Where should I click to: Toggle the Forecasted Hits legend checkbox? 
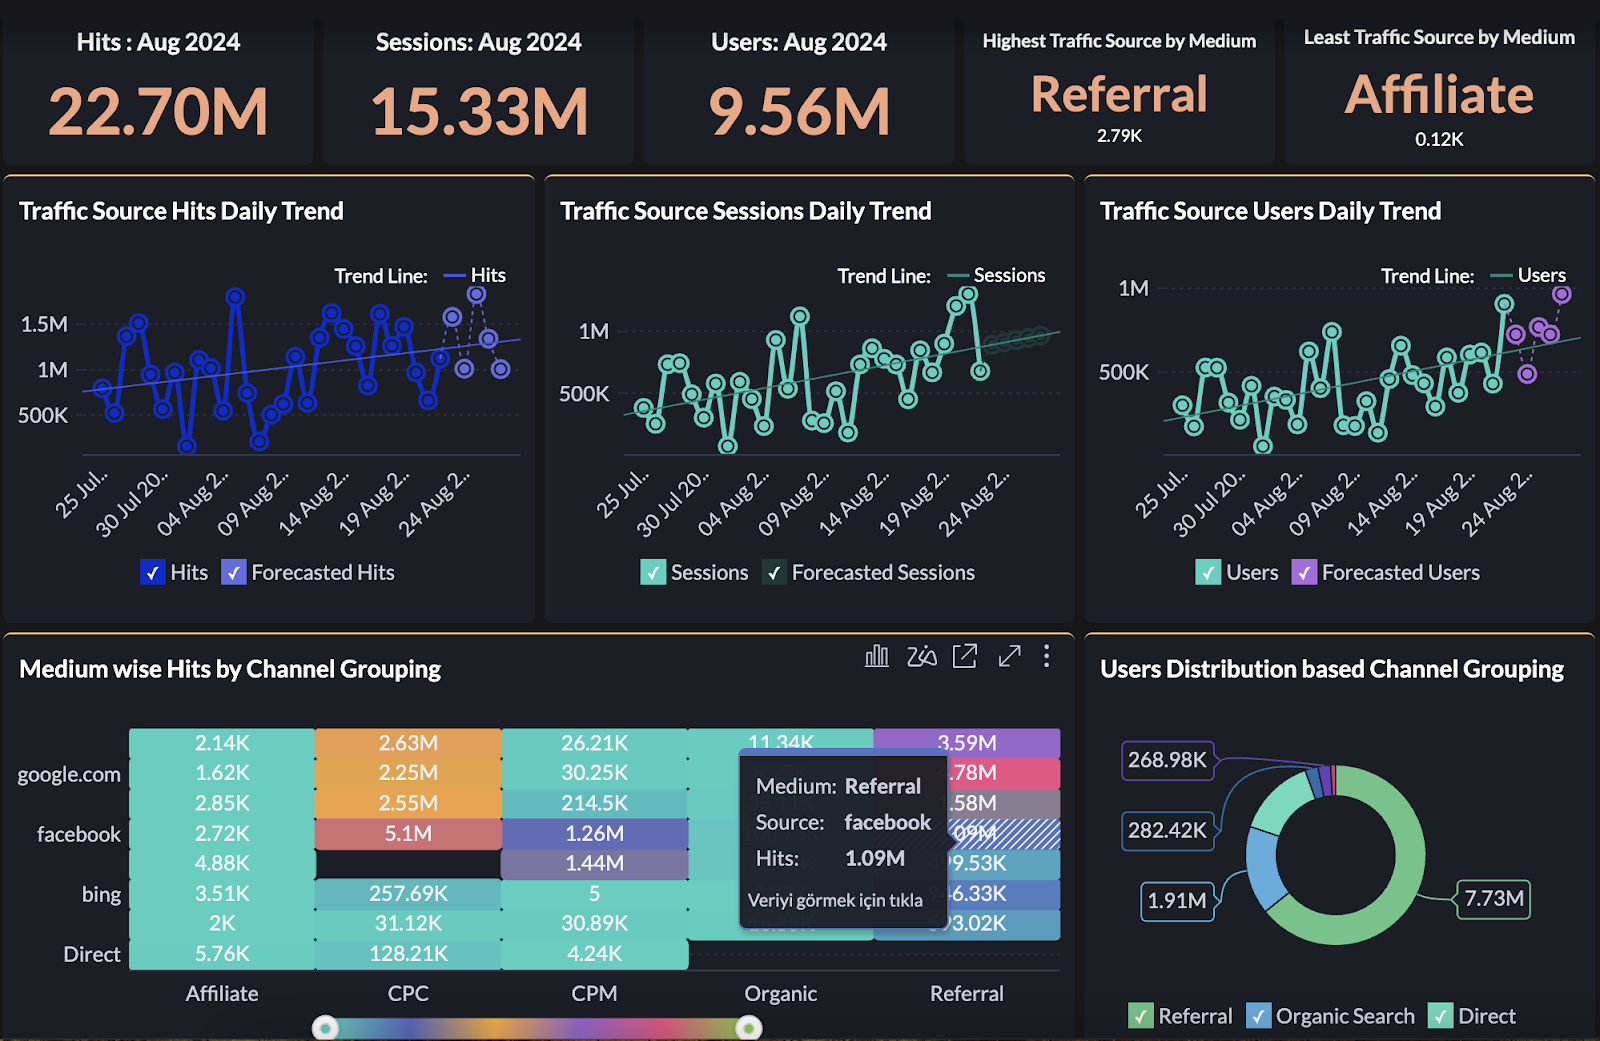233,573
